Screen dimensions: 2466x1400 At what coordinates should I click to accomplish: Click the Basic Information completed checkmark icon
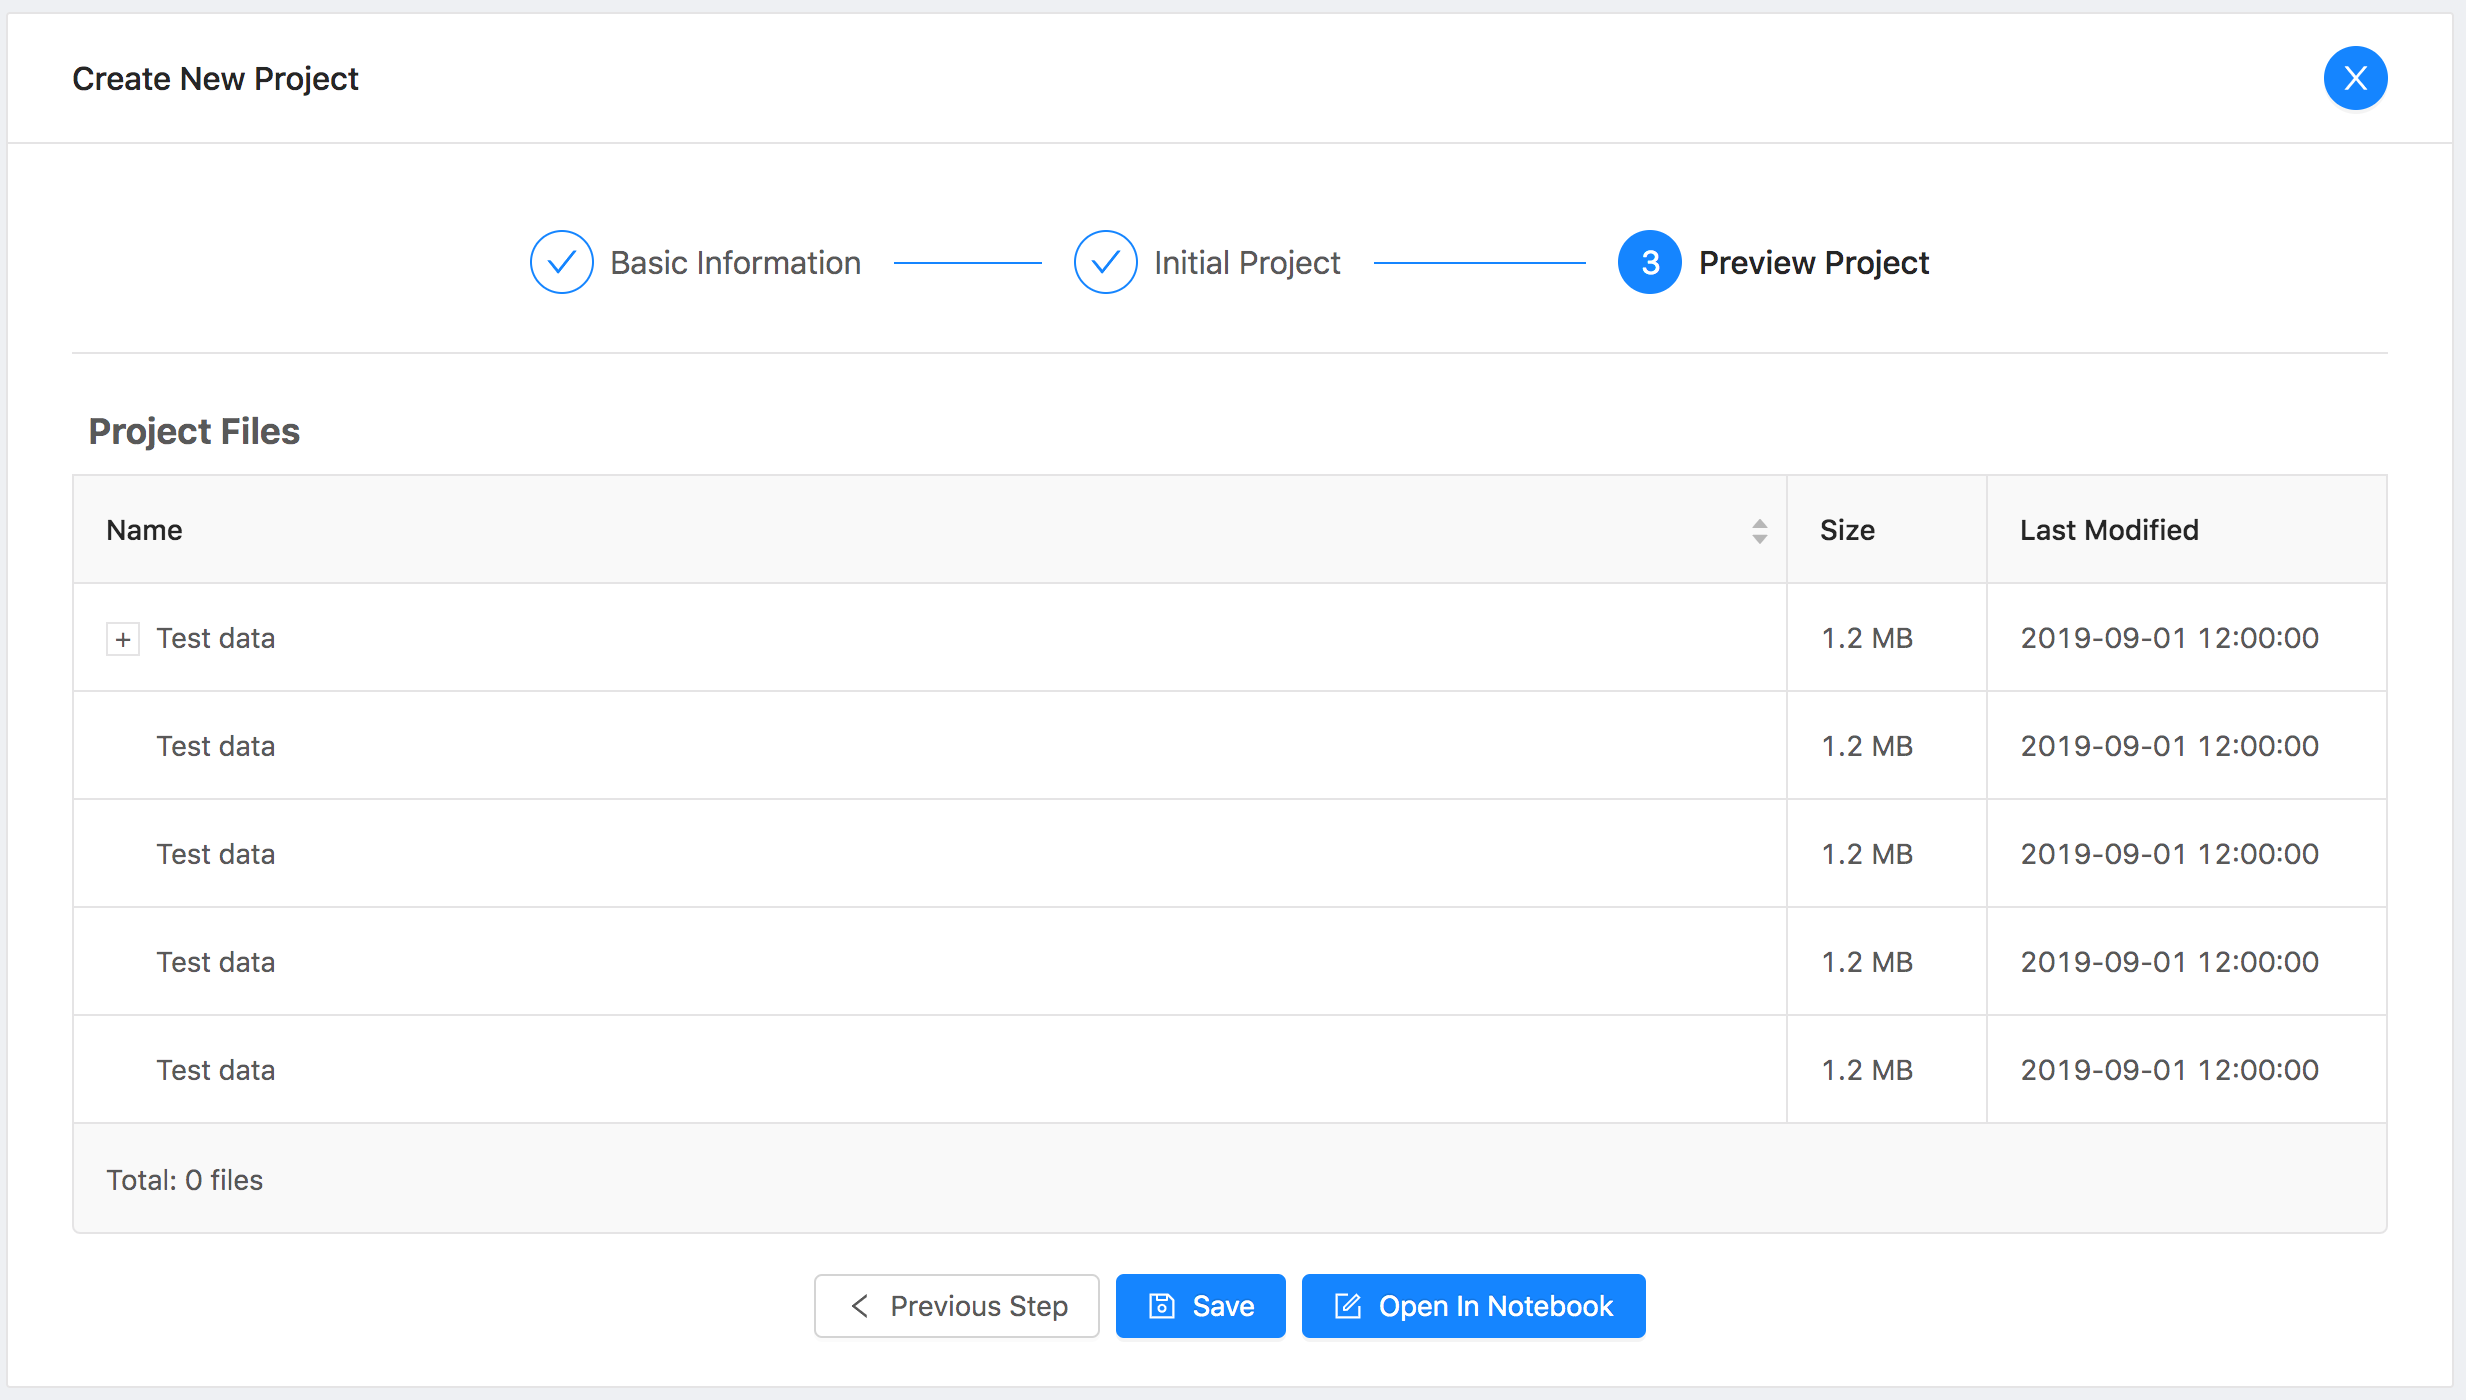tap(561, 262)
